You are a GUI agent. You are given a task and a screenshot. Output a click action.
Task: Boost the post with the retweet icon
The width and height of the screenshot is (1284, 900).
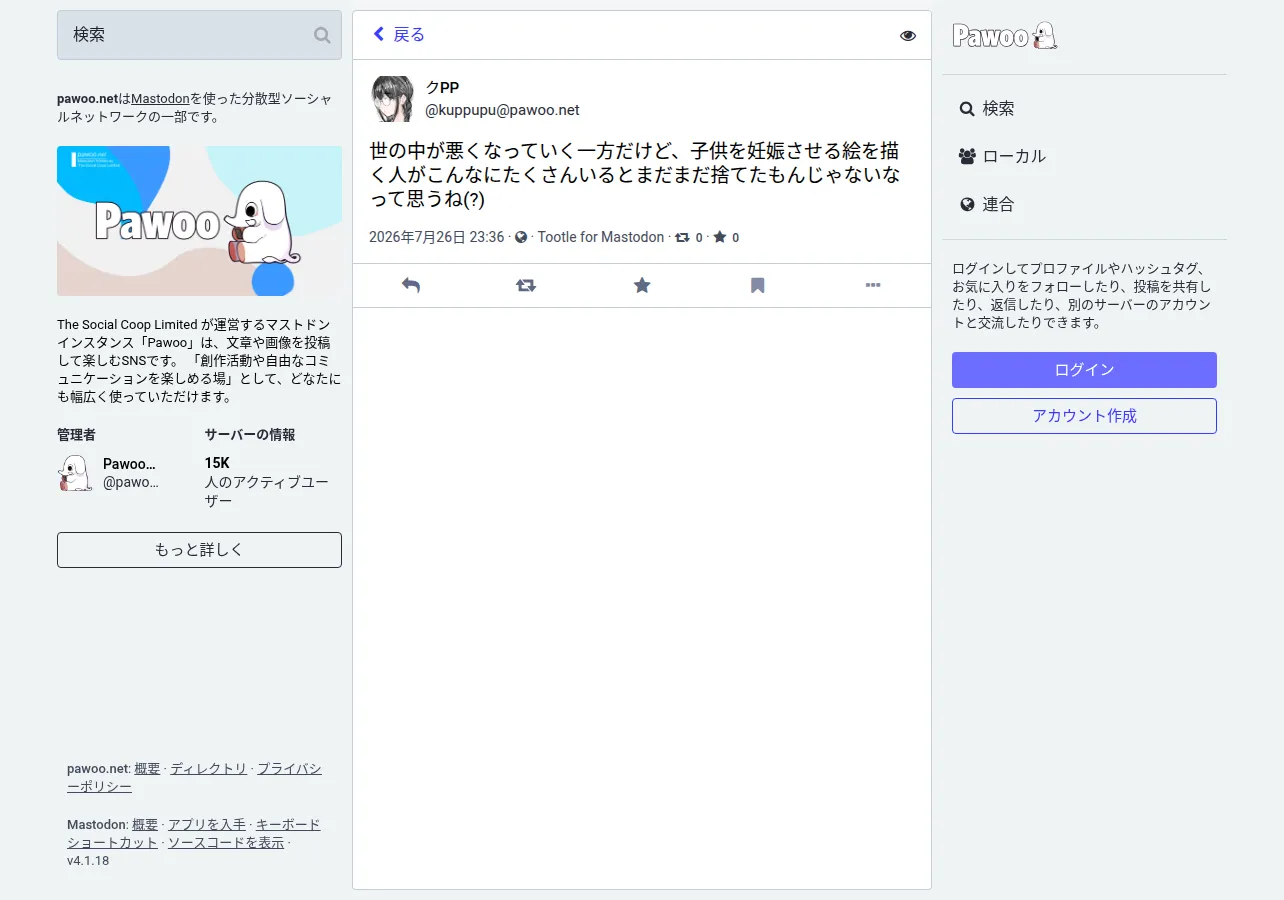[x=526, y=285]
